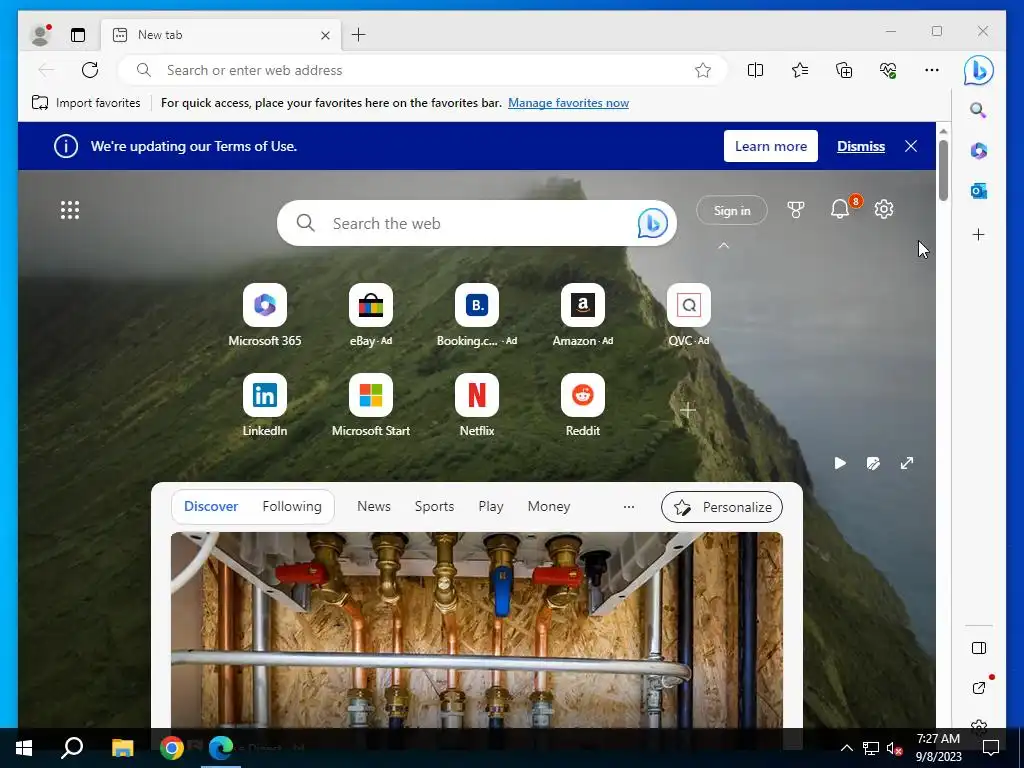Open Microsoft Rewards trophy icon

(x=795, y=210)
